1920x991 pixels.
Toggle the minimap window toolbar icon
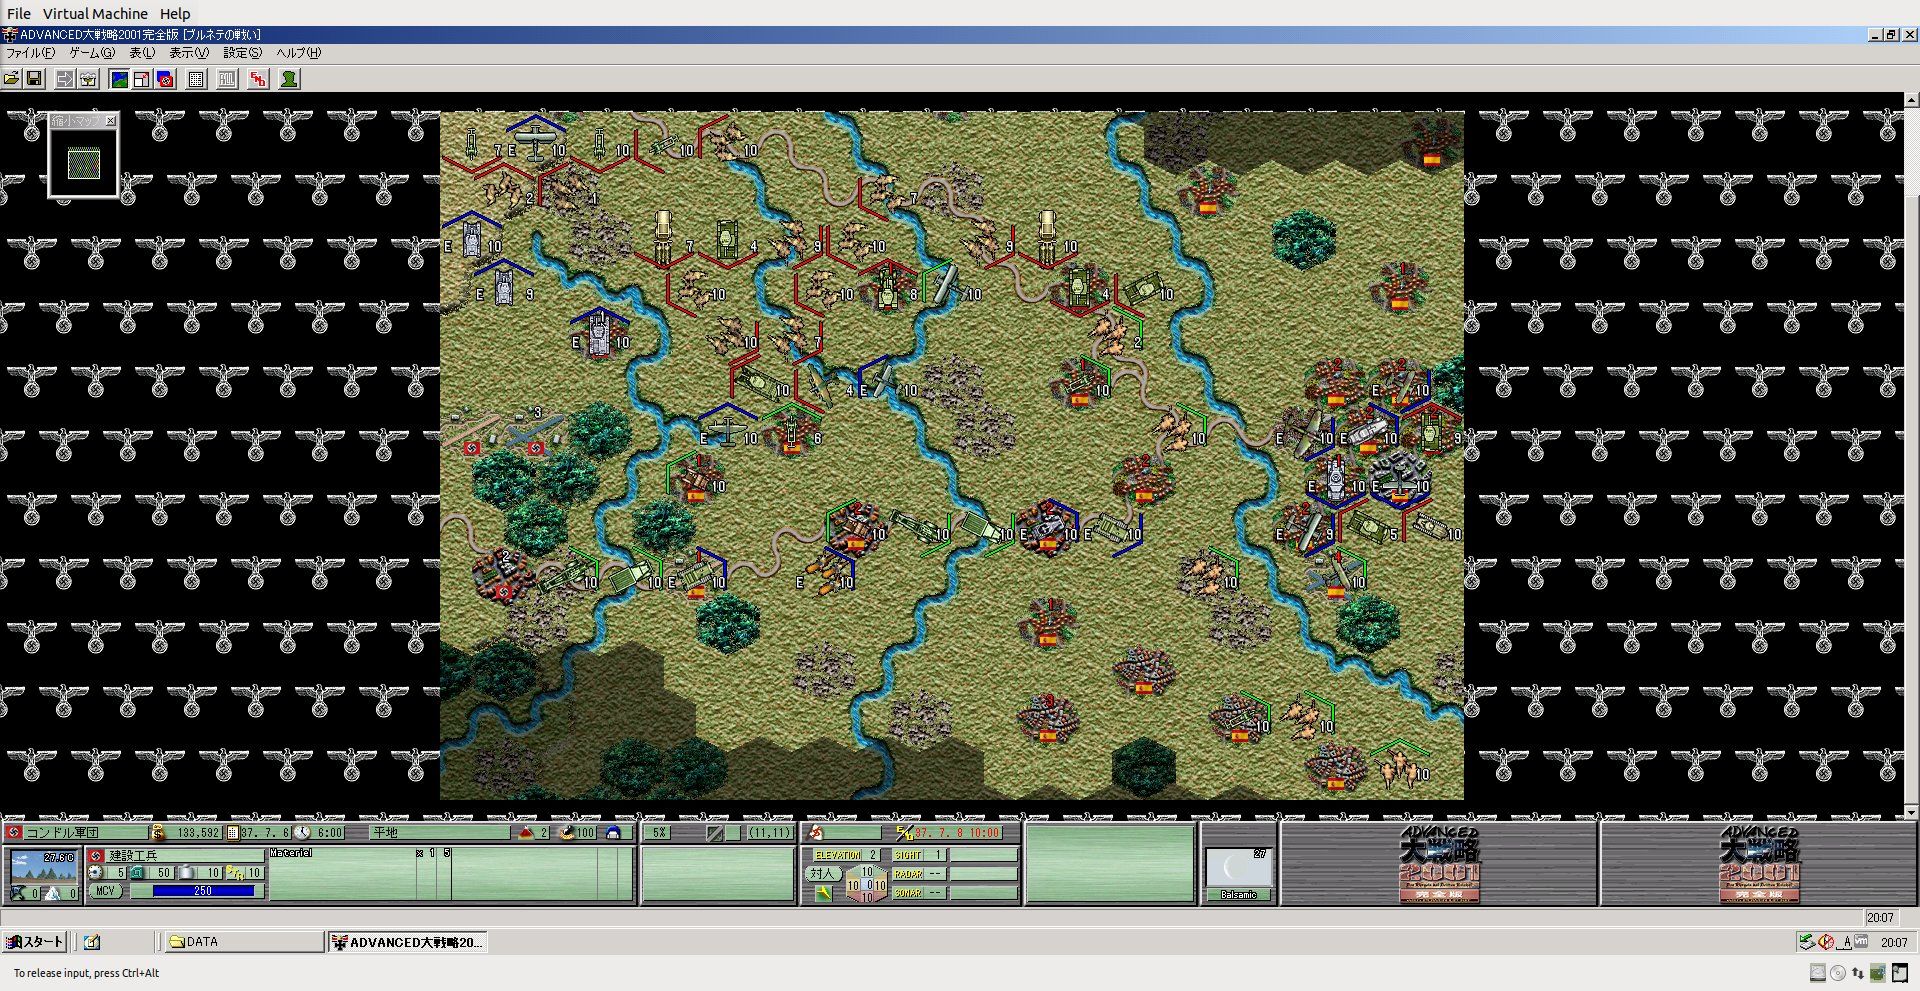pos(142,79)
